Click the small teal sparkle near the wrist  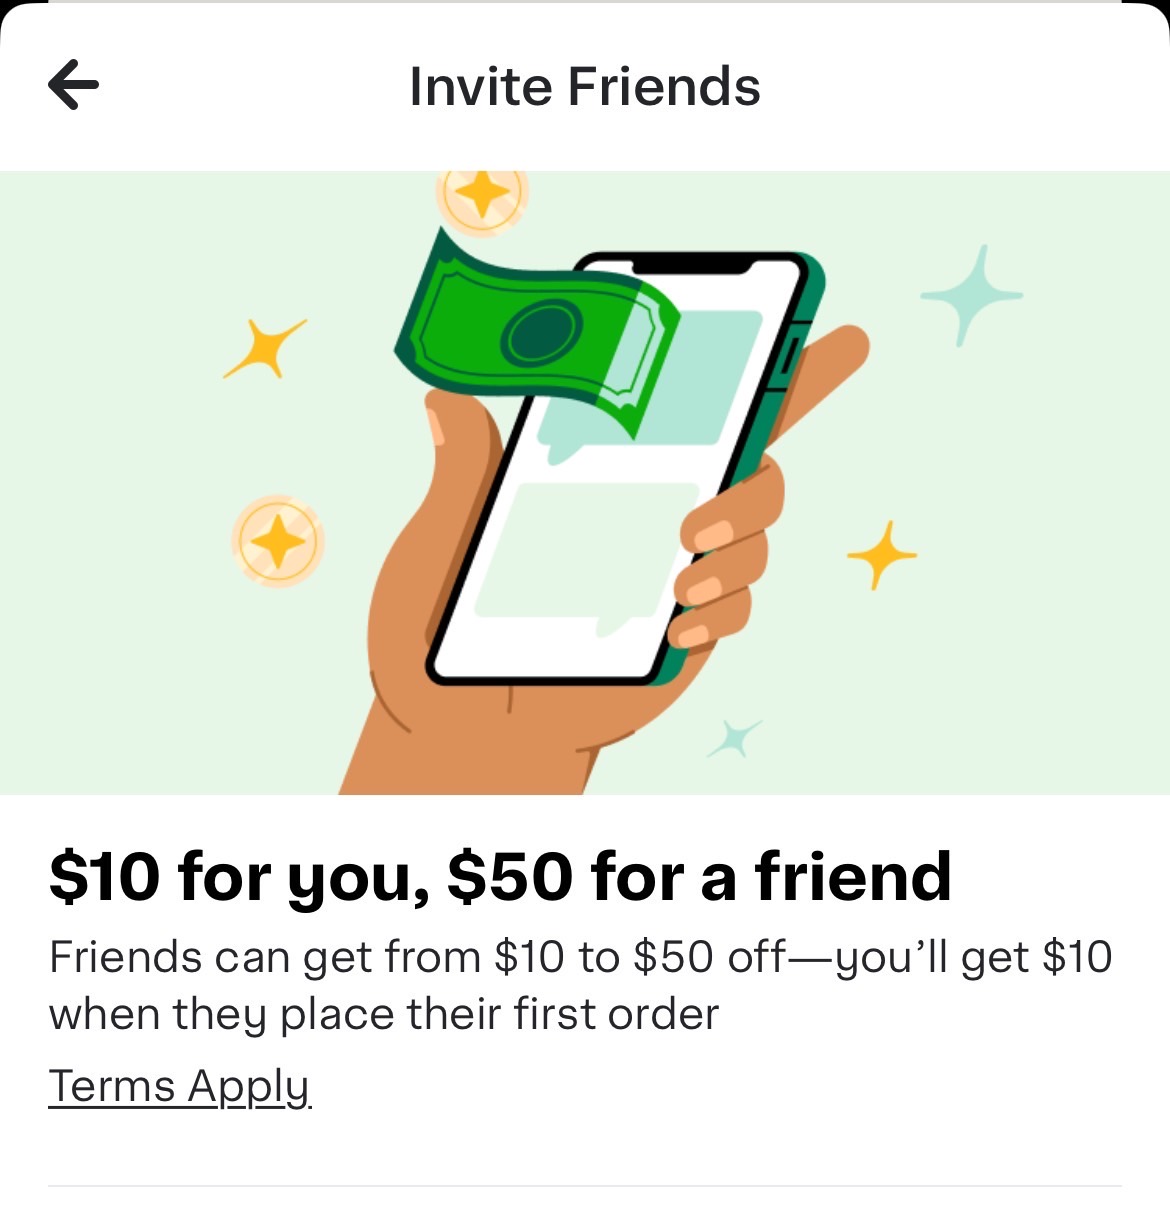tap(734, 738)
